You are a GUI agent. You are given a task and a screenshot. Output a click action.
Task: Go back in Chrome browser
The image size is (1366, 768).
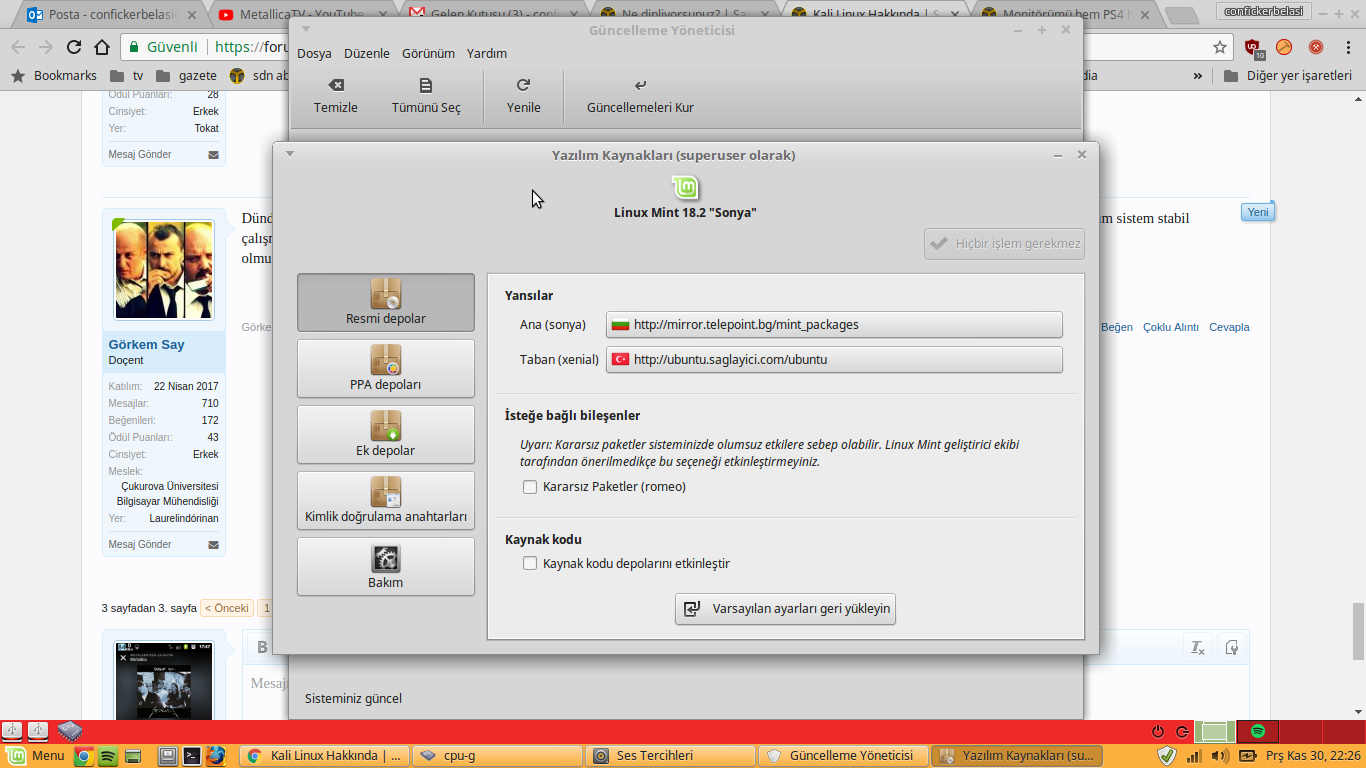pos(17,47)
